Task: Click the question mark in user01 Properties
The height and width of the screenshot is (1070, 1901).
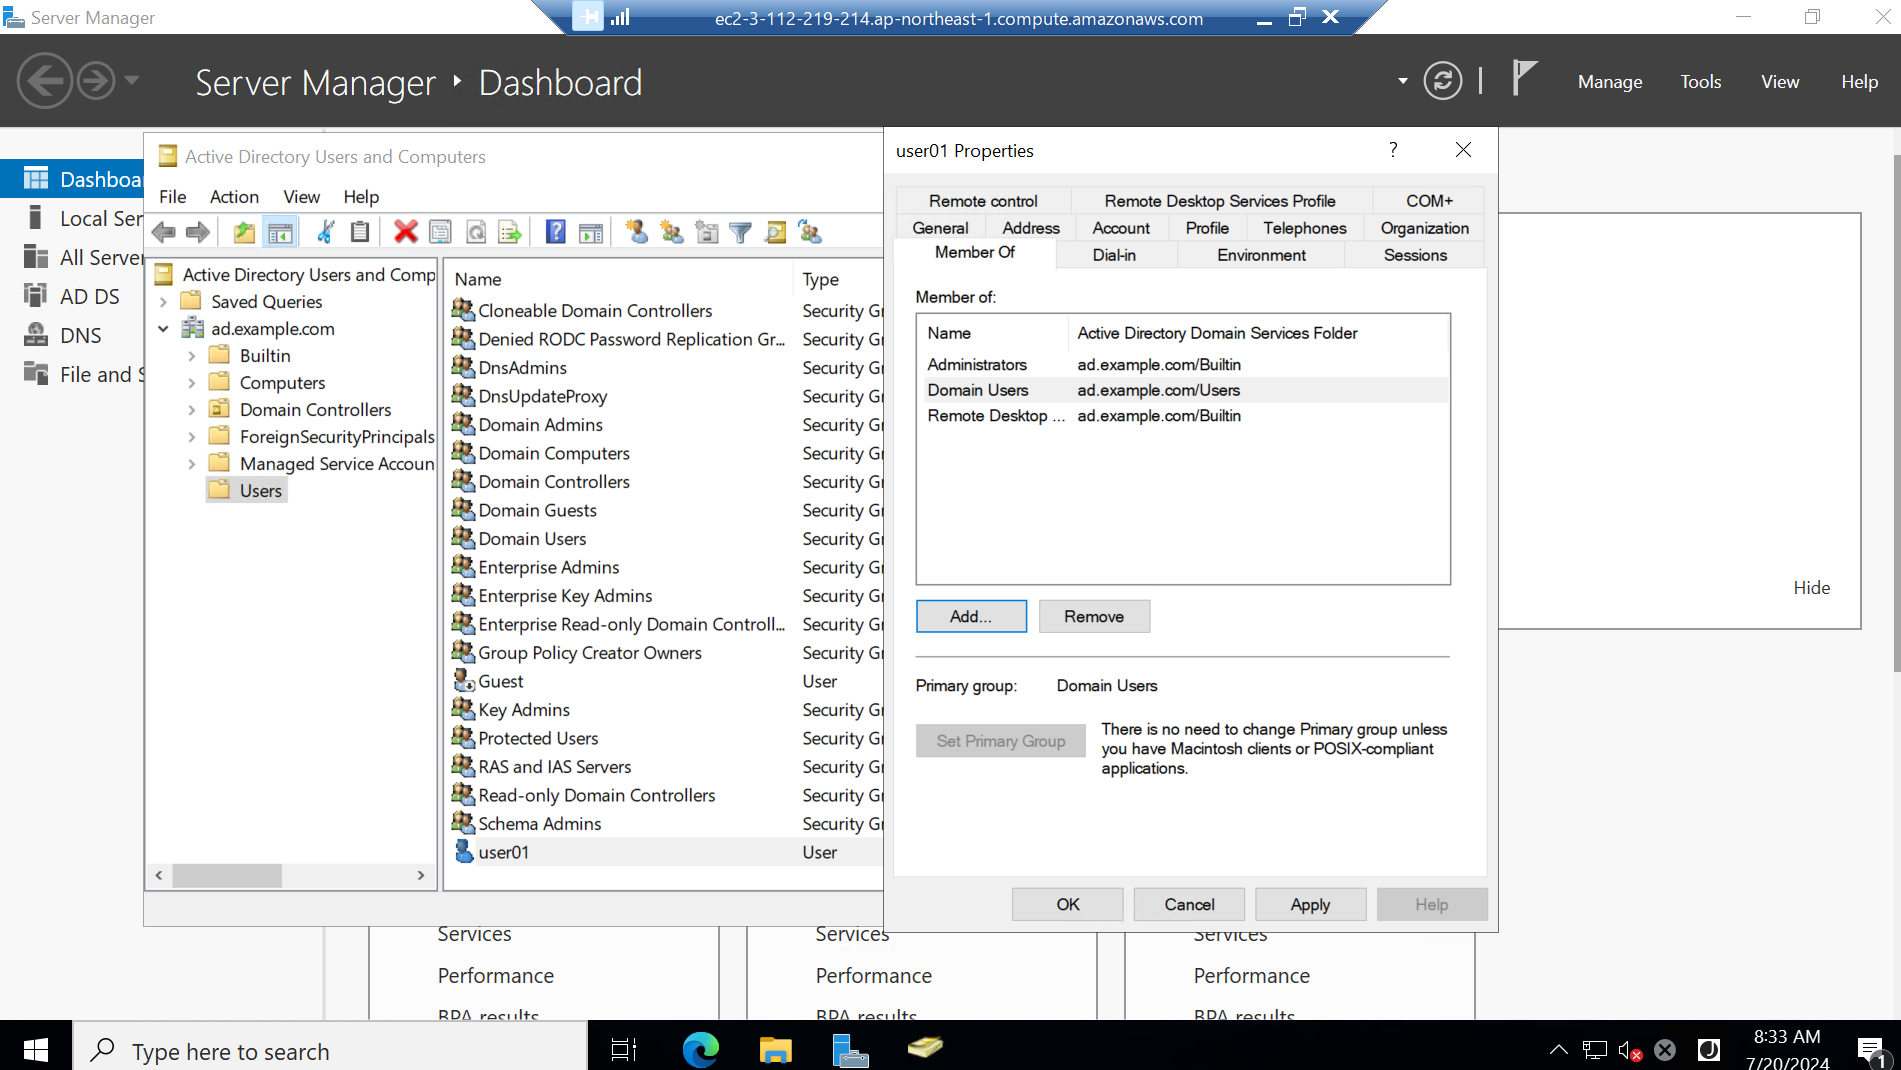Action: click(x=1393, y=150)
